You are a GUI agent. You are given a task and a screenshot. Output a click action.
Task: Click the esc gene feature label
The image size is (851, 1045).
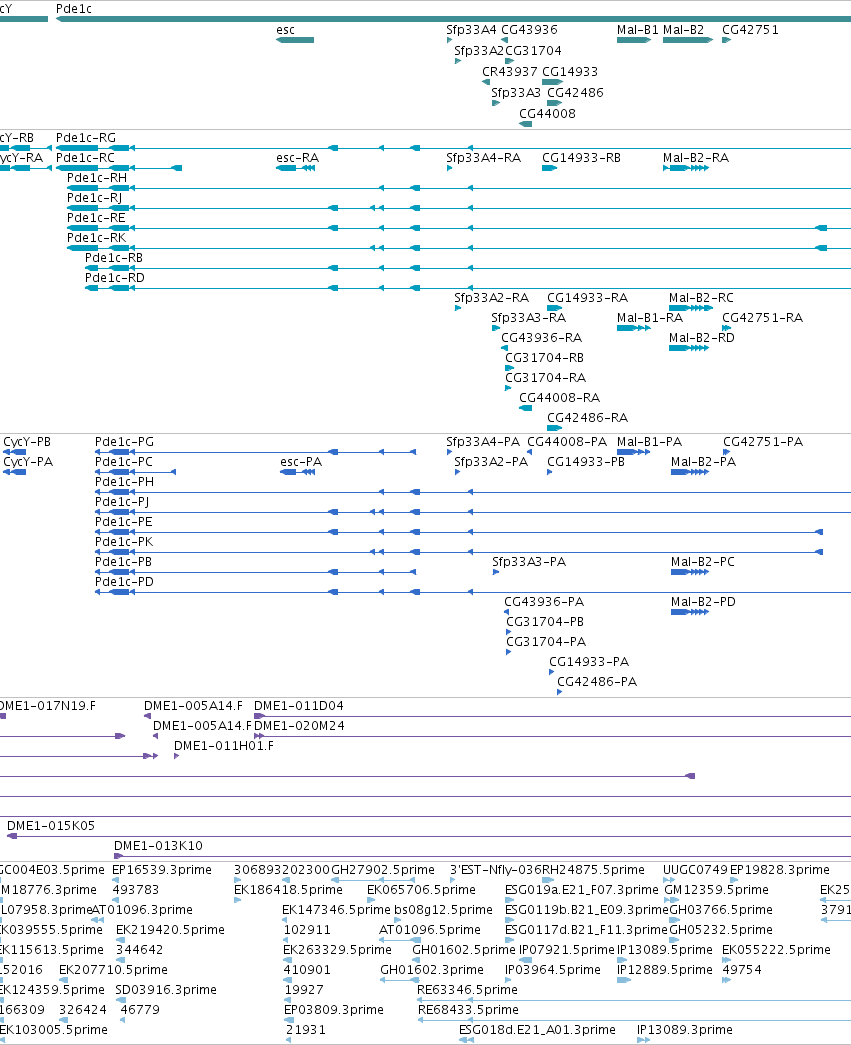(285, 30)
